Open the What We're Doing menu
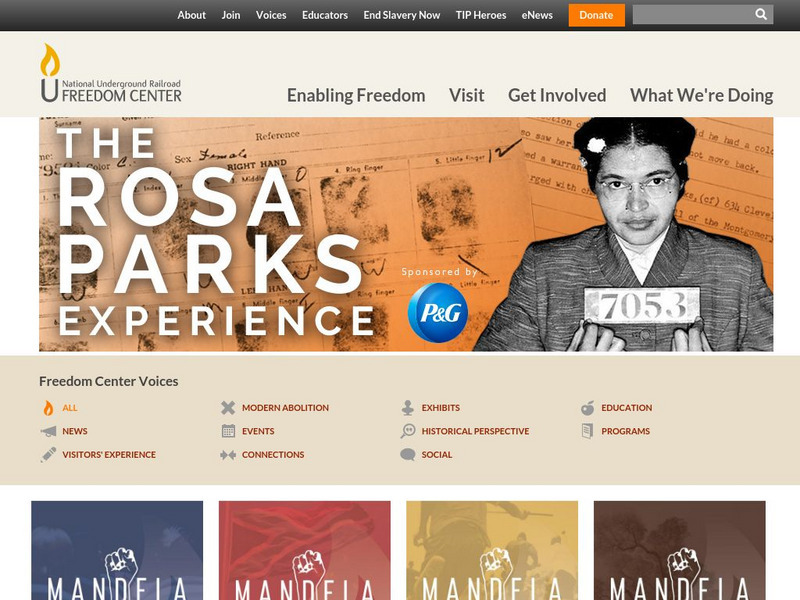The width and height of the screenshot is (800, 600). pos(702,95)
